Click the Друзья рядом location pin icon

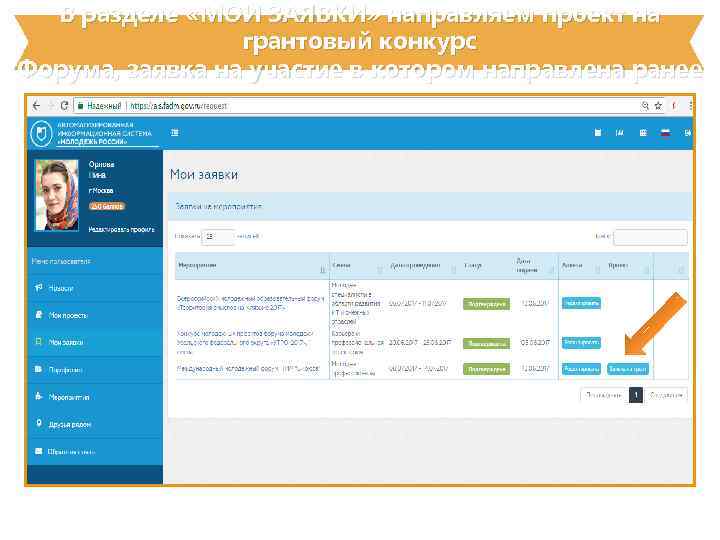[x=39, y=423]
